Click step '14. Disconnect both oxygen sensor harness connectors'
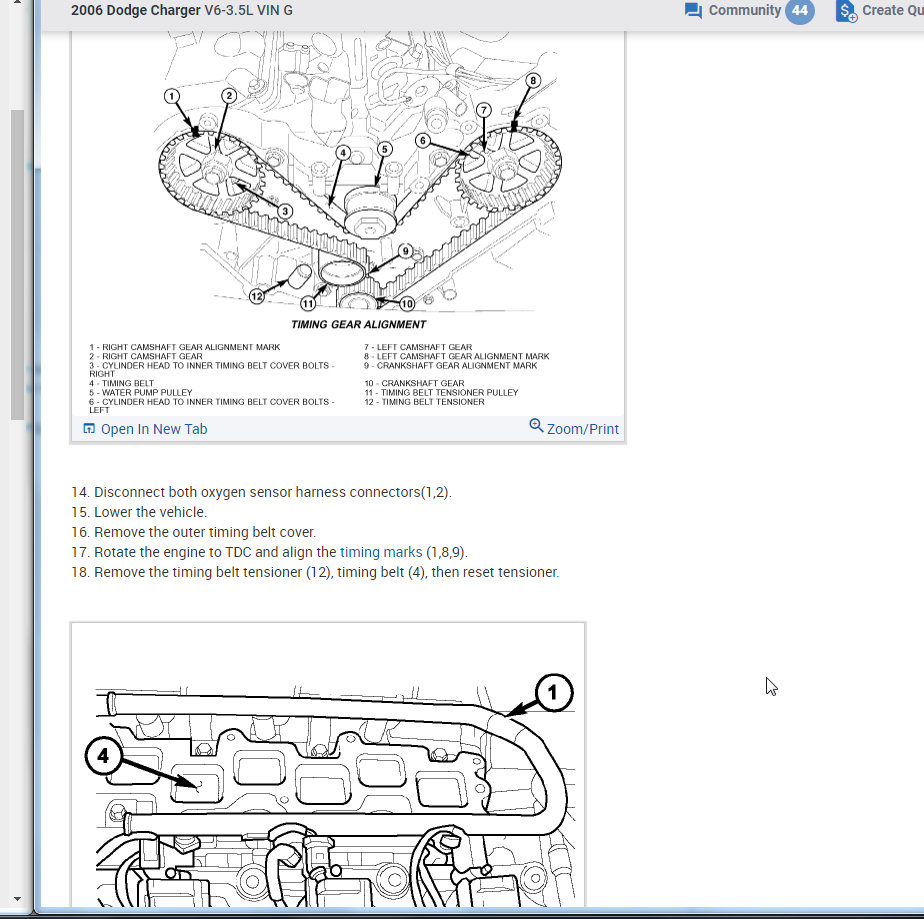The height and width of the screenshot is (919, 924). point(262,492)
